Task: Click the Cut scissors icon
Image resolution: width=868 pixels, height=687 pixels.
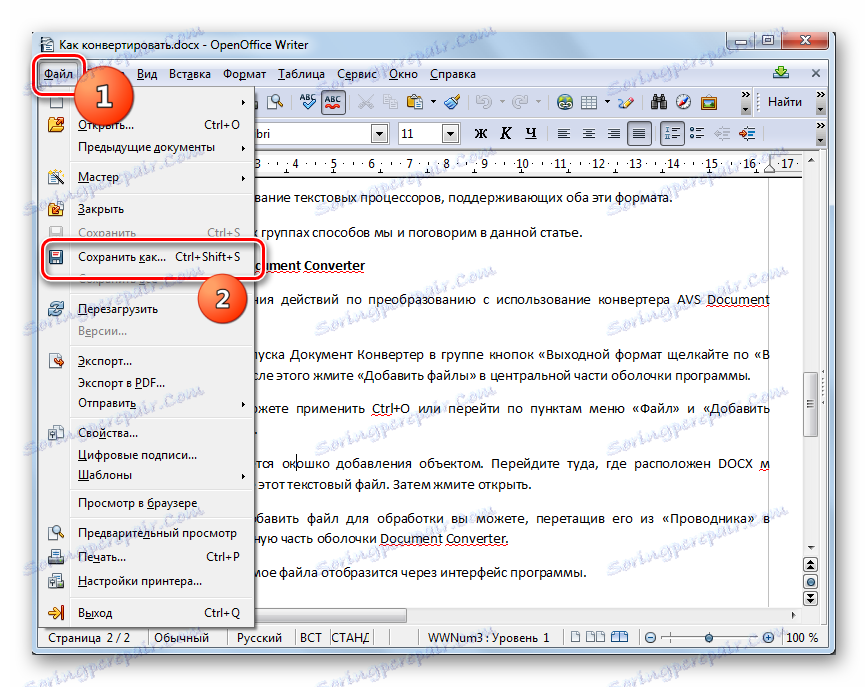Action: pyautogui.click(x=365, y=102)
